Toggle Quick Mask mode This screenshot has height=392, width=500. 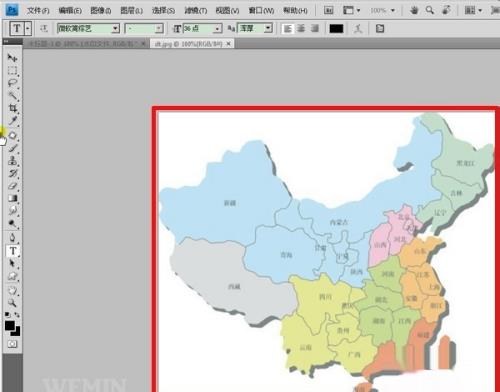(12, 344)
